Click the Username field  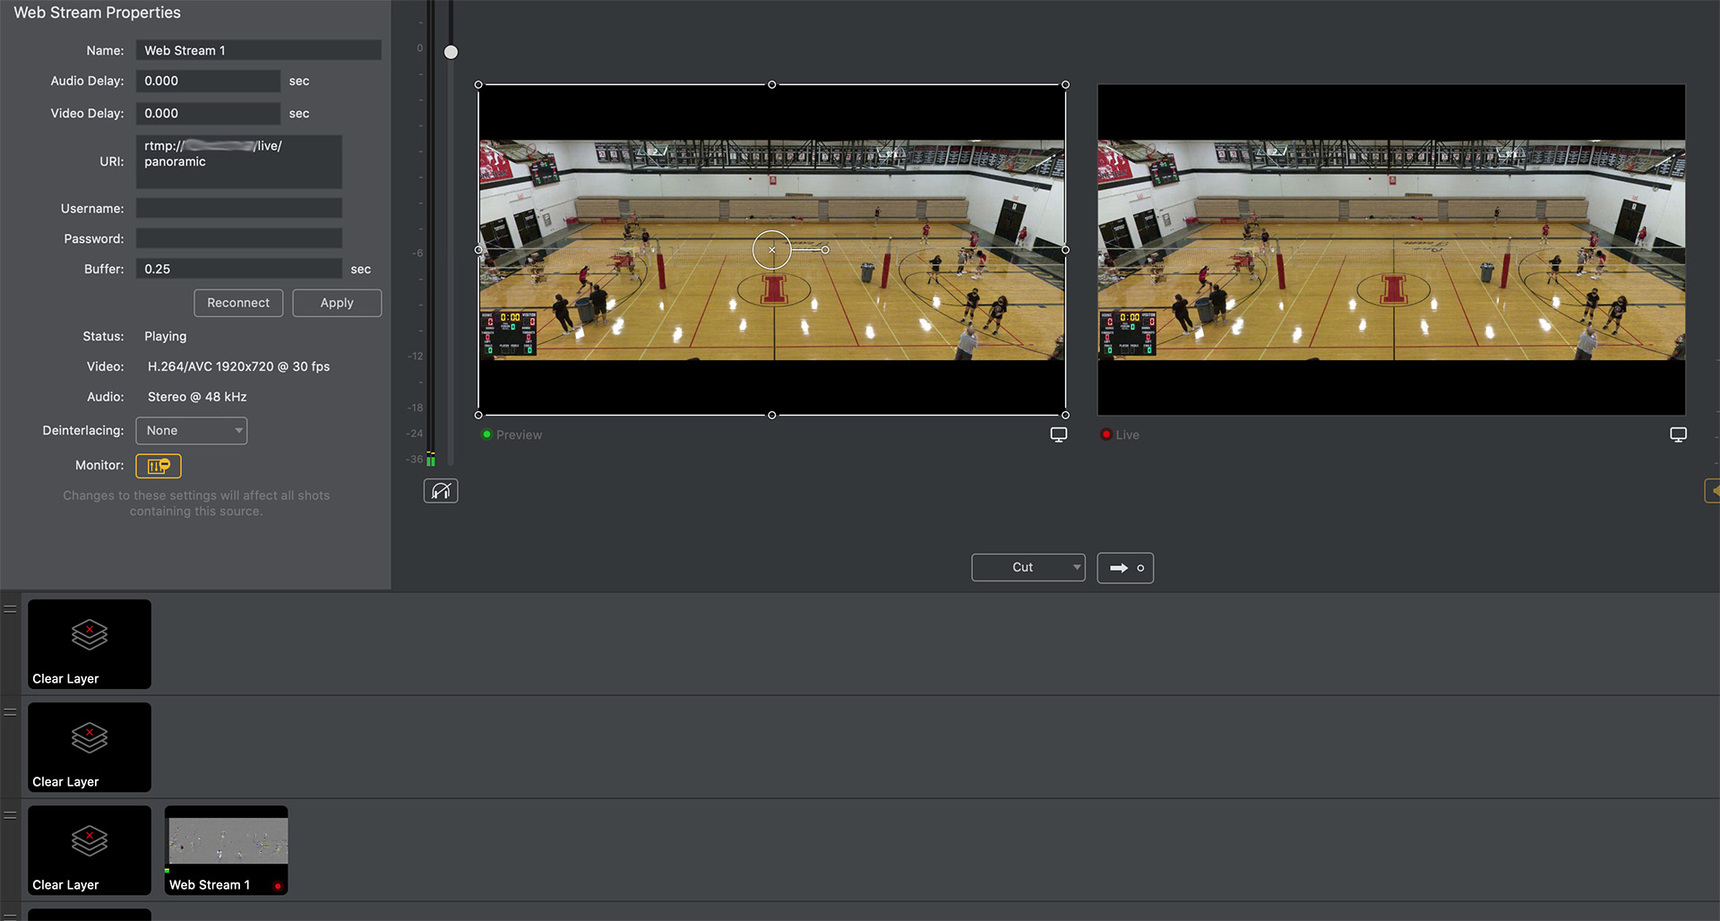[239, 208]
